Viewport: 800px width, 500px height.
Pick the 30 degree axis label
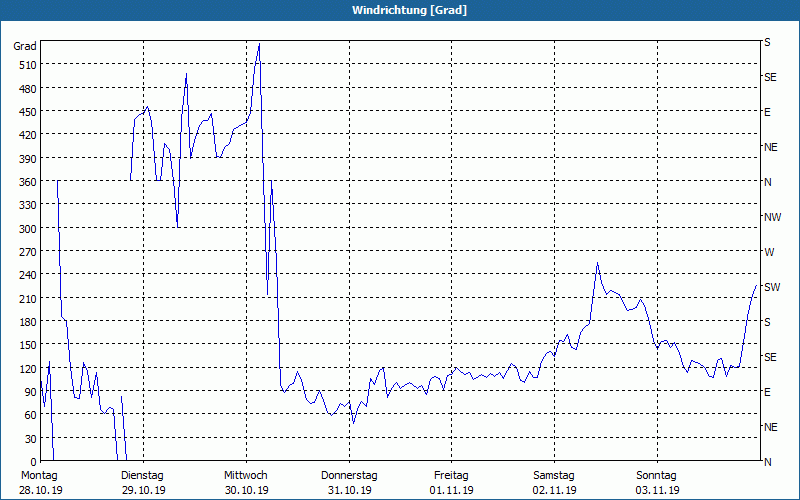[x=31, y=439]
